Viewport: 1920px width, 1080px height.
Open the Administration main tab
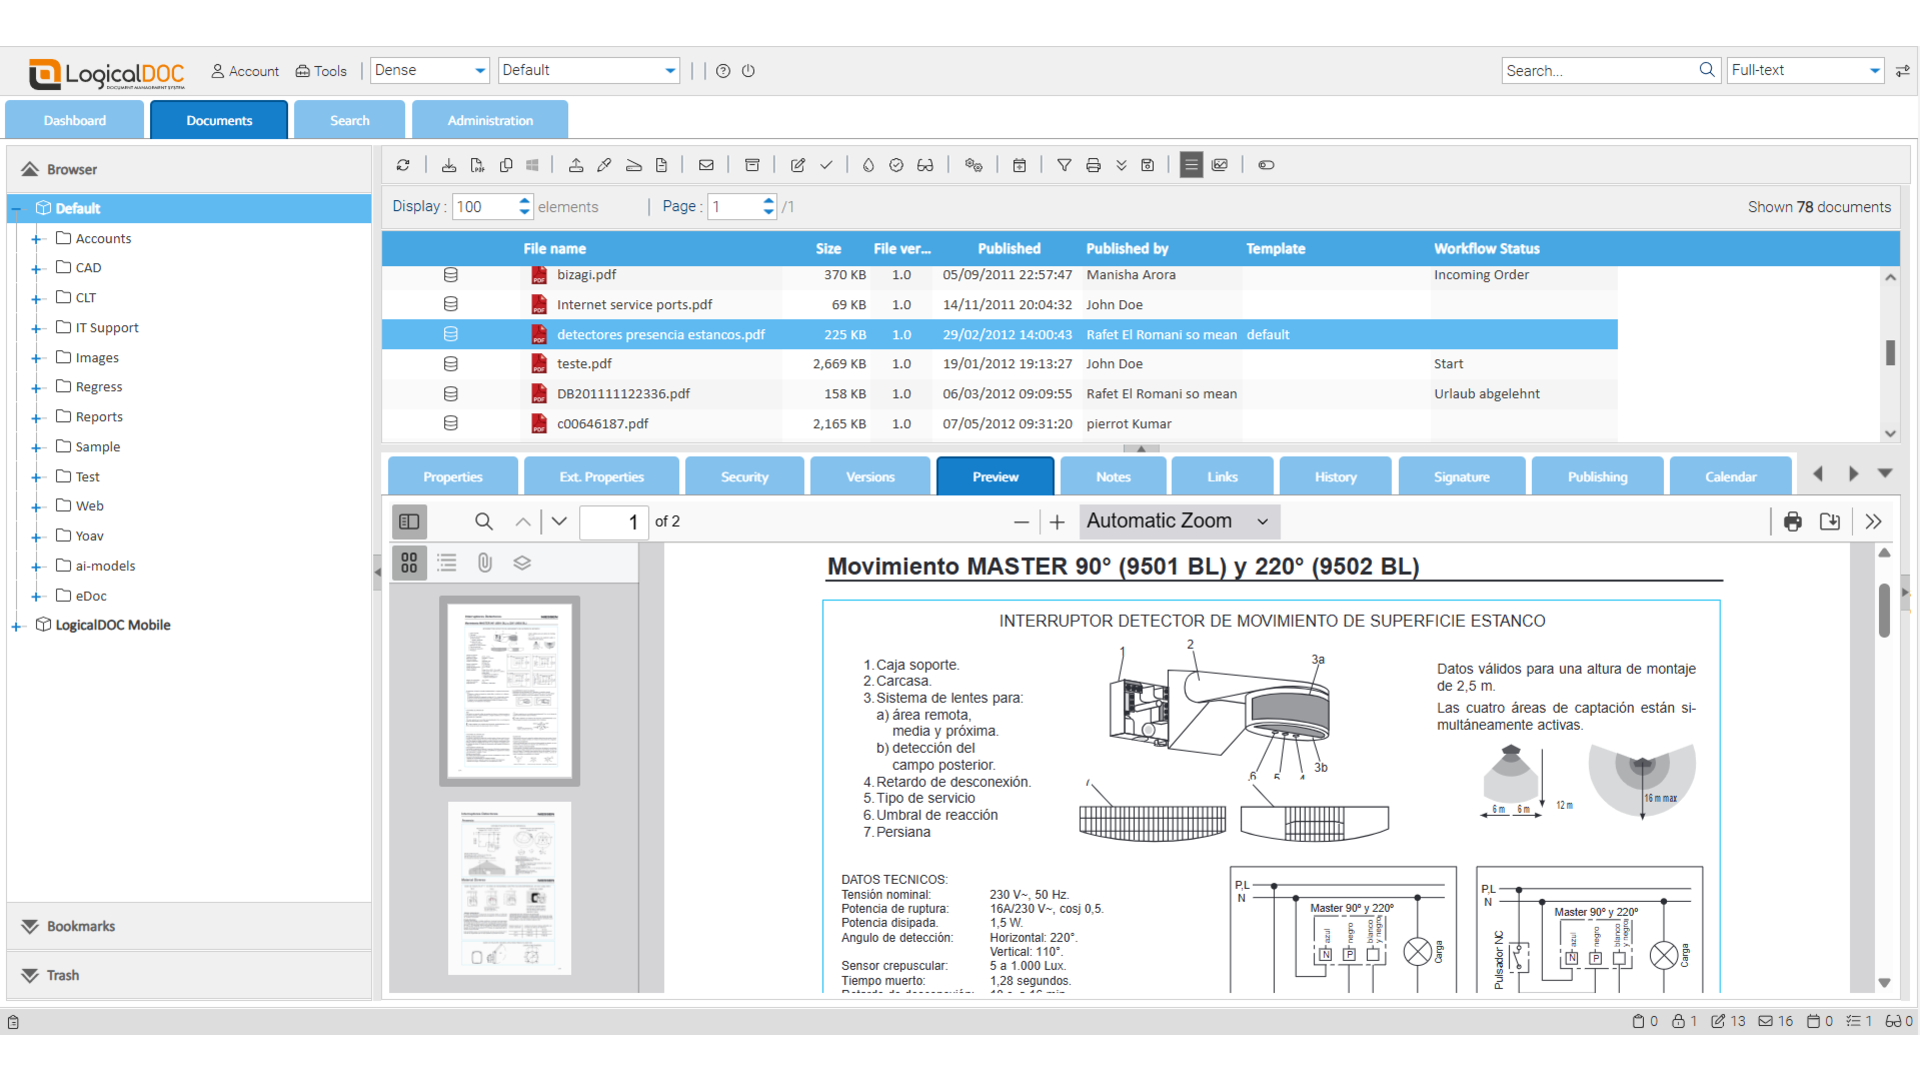490,120
